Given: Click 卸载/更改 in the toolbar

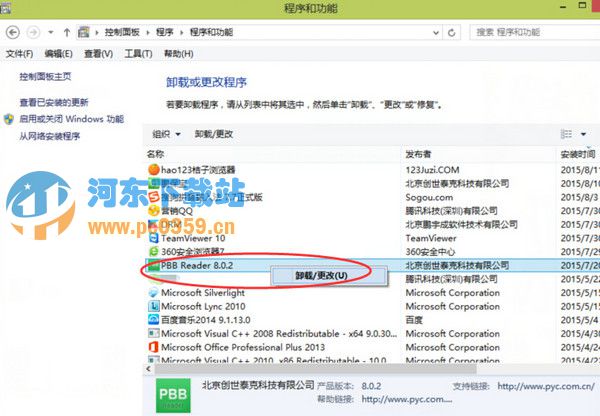Looking at the screenshot, I should (x=214, y=134).
